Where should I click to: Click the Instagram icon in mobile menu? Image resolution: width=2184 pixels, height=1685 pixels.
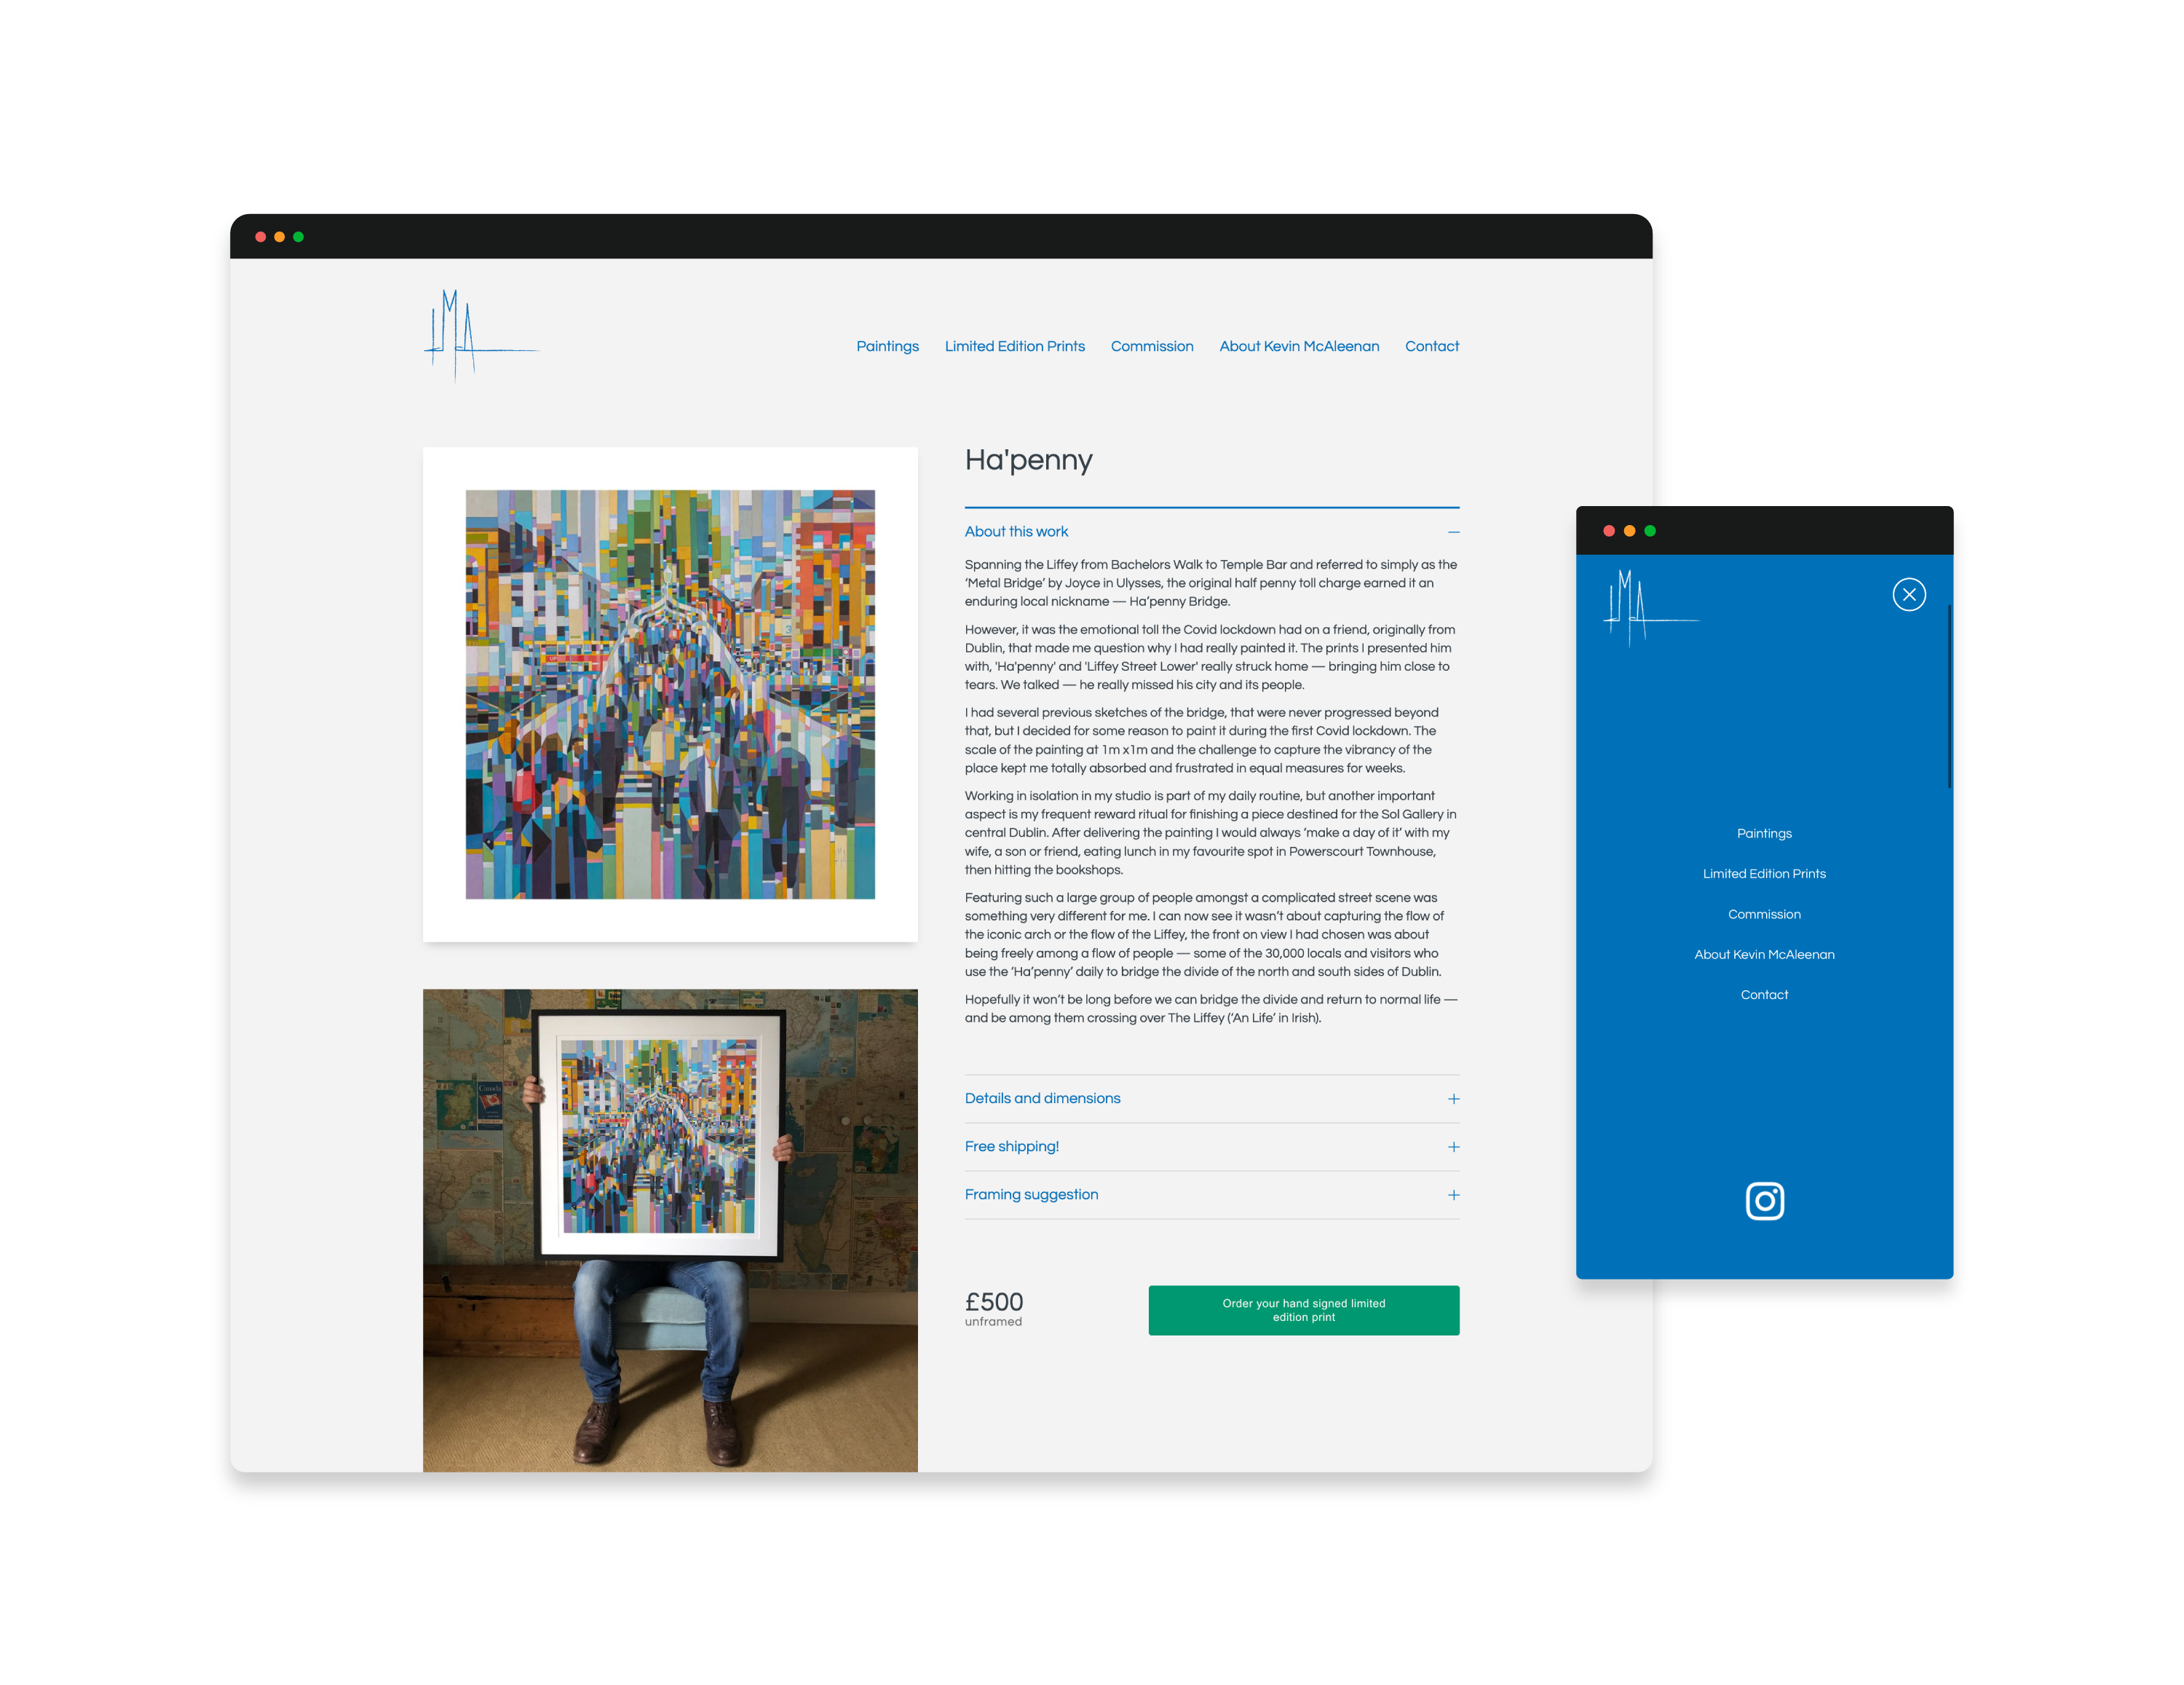coord(1764,1201)
